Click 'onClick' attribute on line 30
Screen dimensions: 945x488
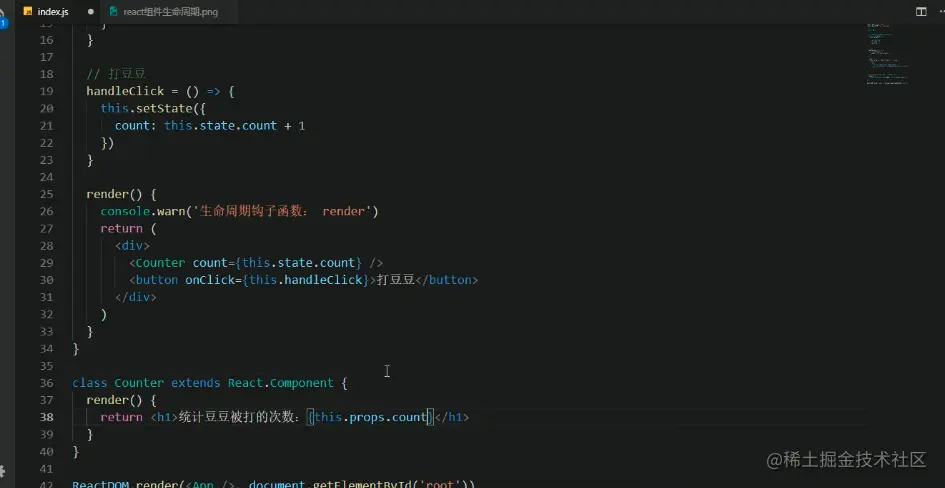pos(210,280)
